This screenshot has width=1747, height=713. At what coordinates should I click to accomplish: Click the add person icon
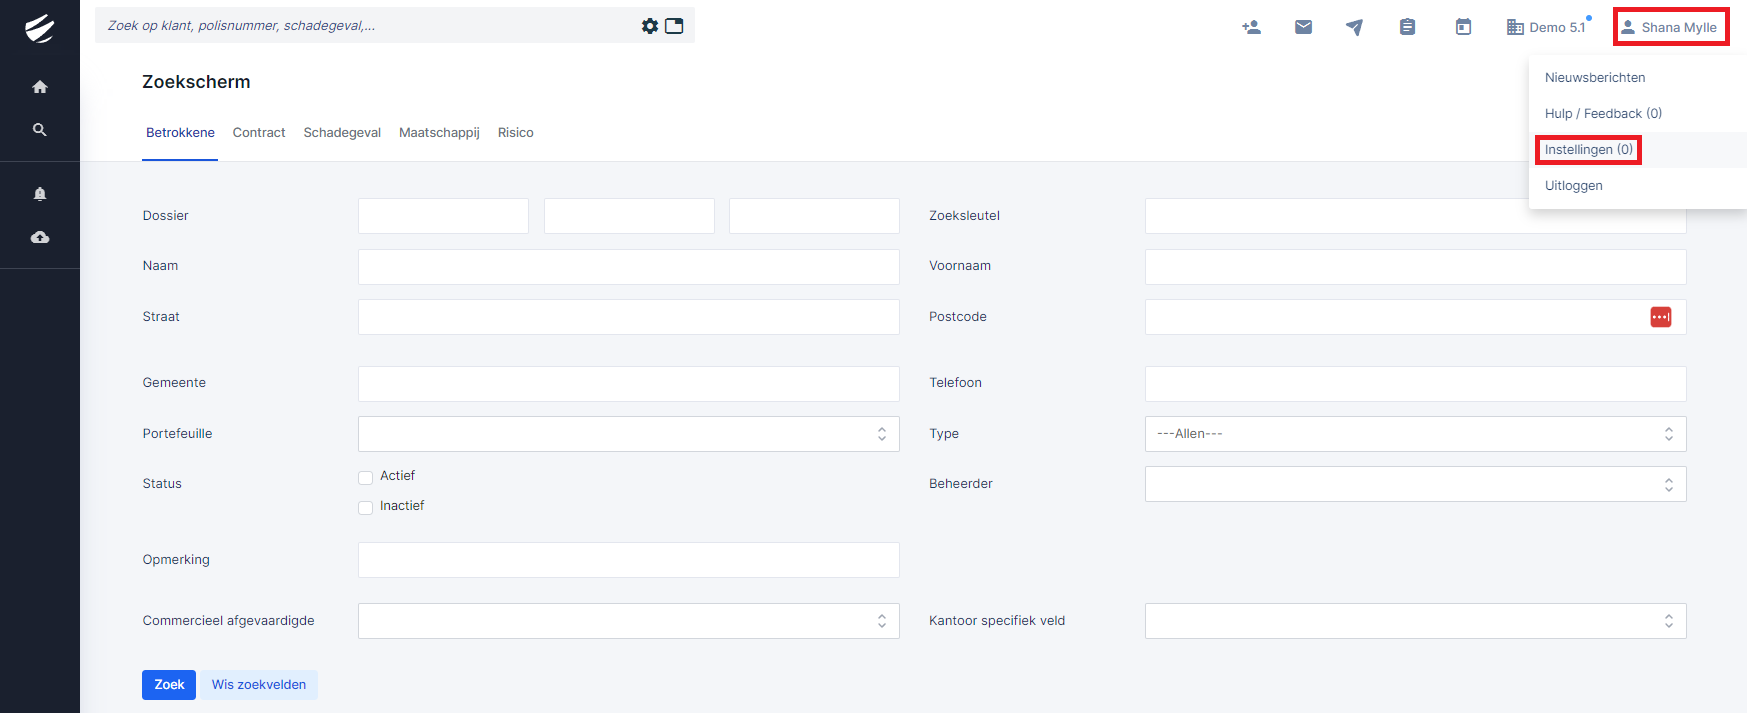[x=1251, y=27]
